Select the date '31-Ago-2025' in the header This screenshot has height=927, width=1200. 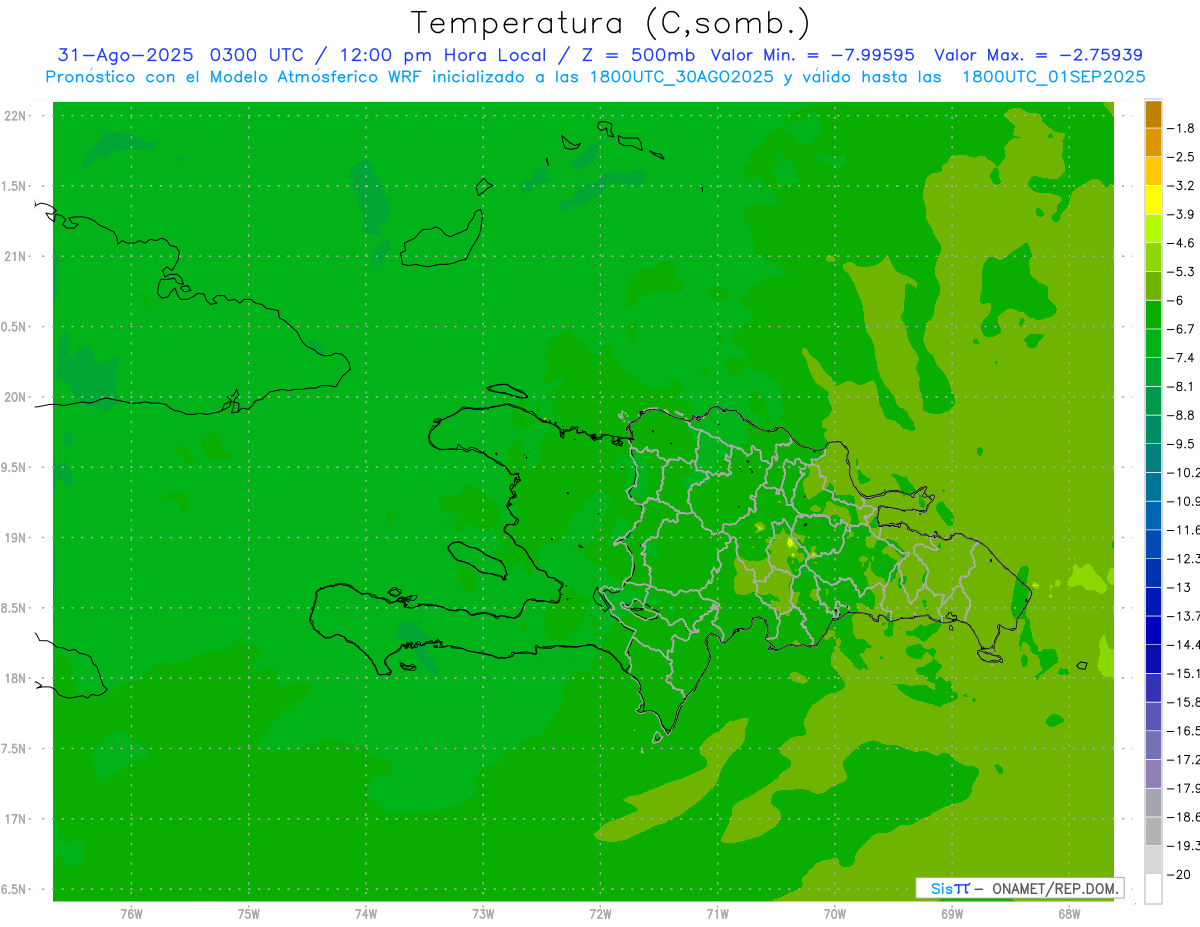click(123, 55)
